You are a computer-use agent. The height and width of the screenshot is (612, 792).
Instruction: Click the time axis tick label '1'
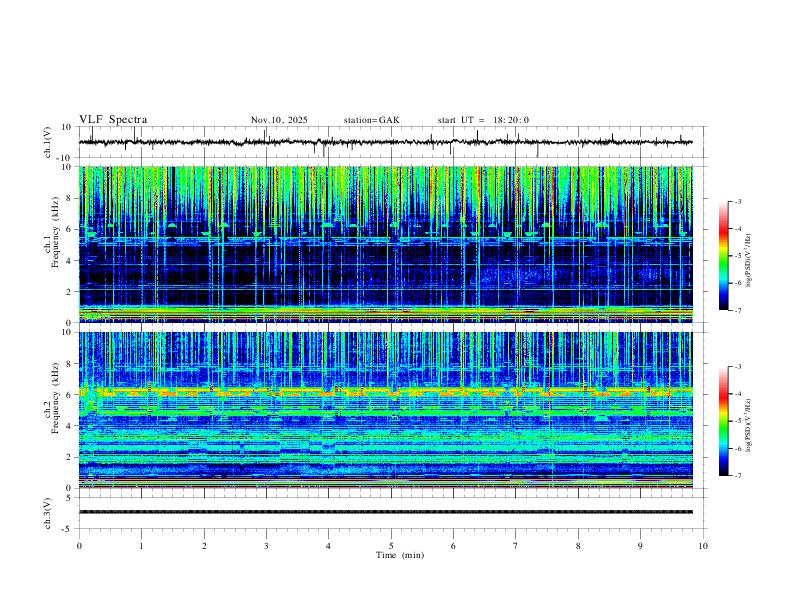[x=141, y=546]
